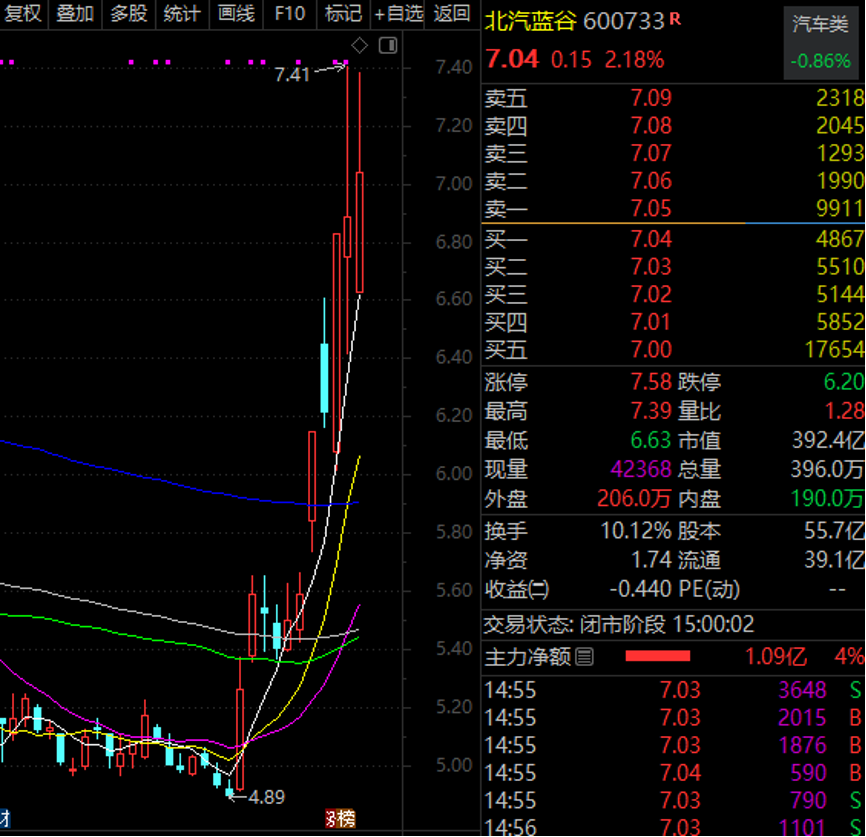Click the 7.00 price axis label
866x837 pixels.
[455, 183]
